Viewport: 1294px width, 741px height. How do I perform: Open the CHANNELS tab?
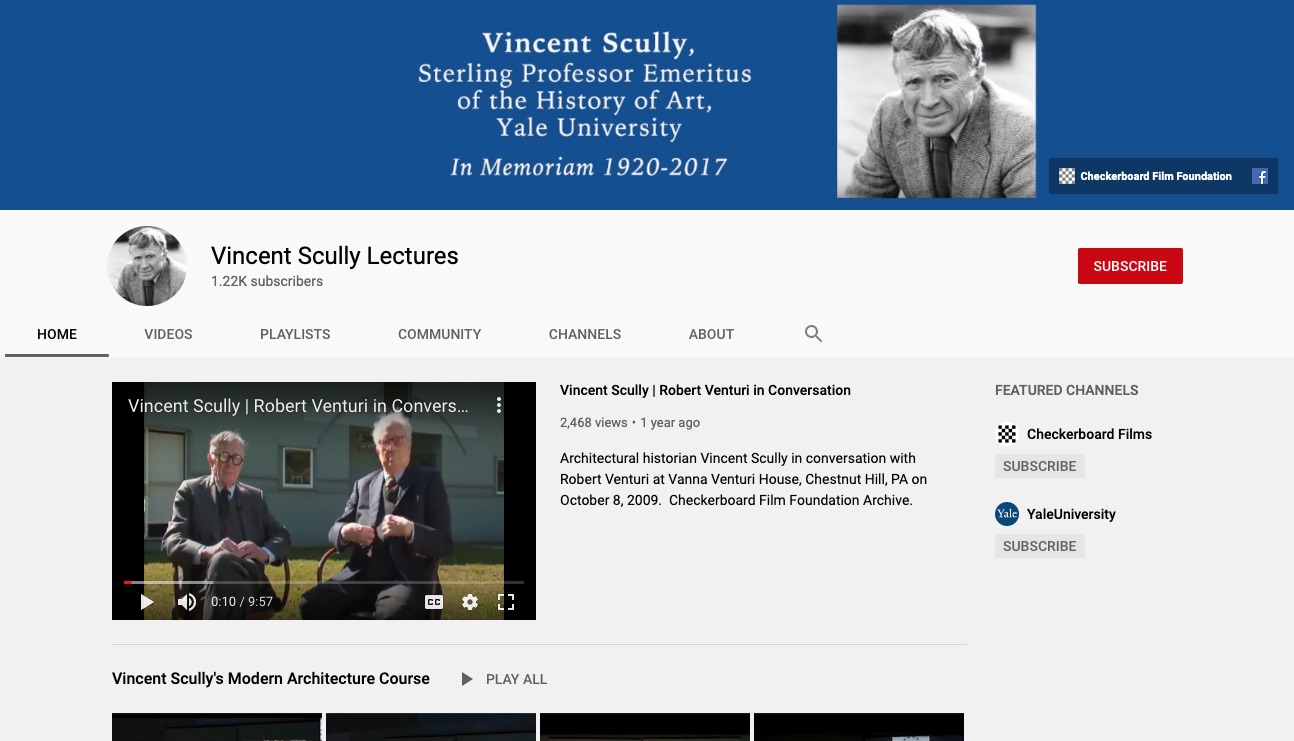(585, 334)
